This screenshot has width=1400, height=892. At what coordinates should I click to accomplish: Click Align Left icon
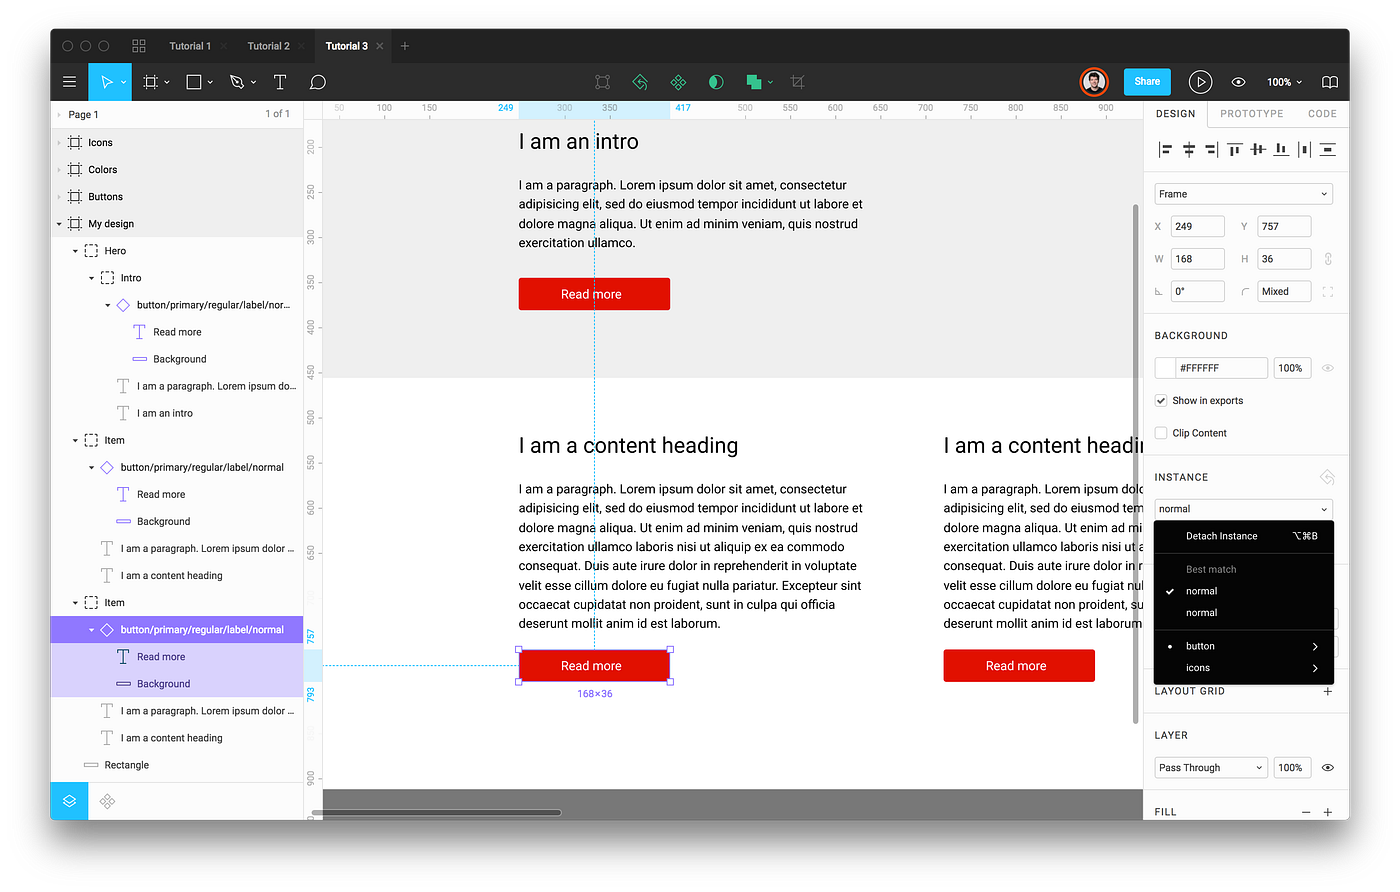pos(1165,150)
